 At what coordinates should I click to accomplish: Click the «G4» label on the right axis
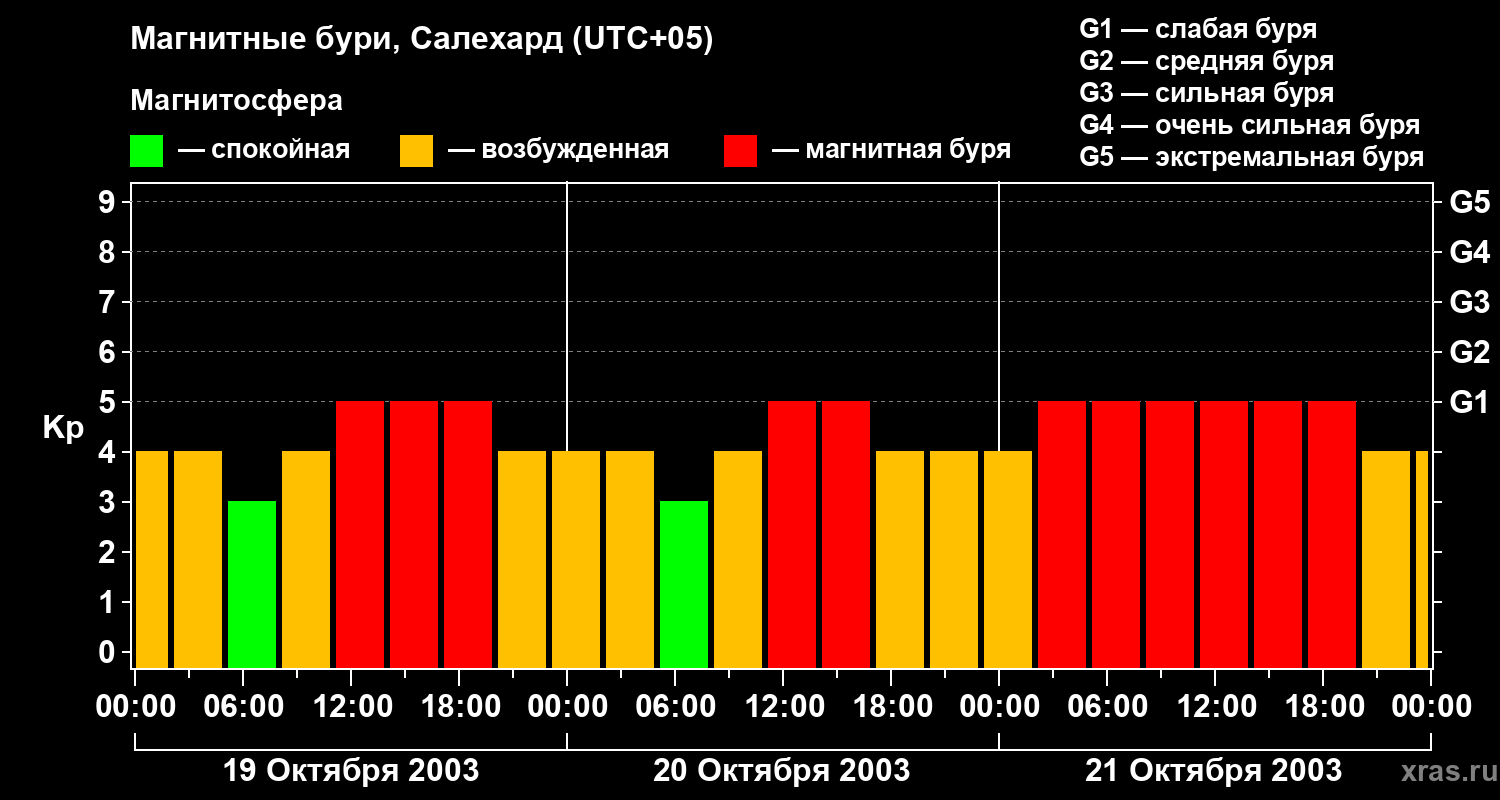click(1469, 252)
